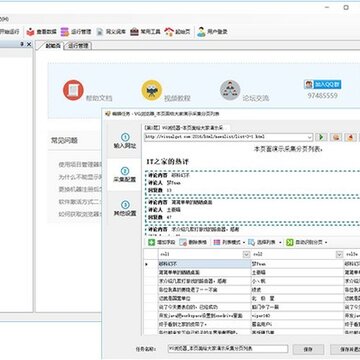360x360 pixels.
Task: Open the col2 column header dropdown
Action: [x=339, y=254]
